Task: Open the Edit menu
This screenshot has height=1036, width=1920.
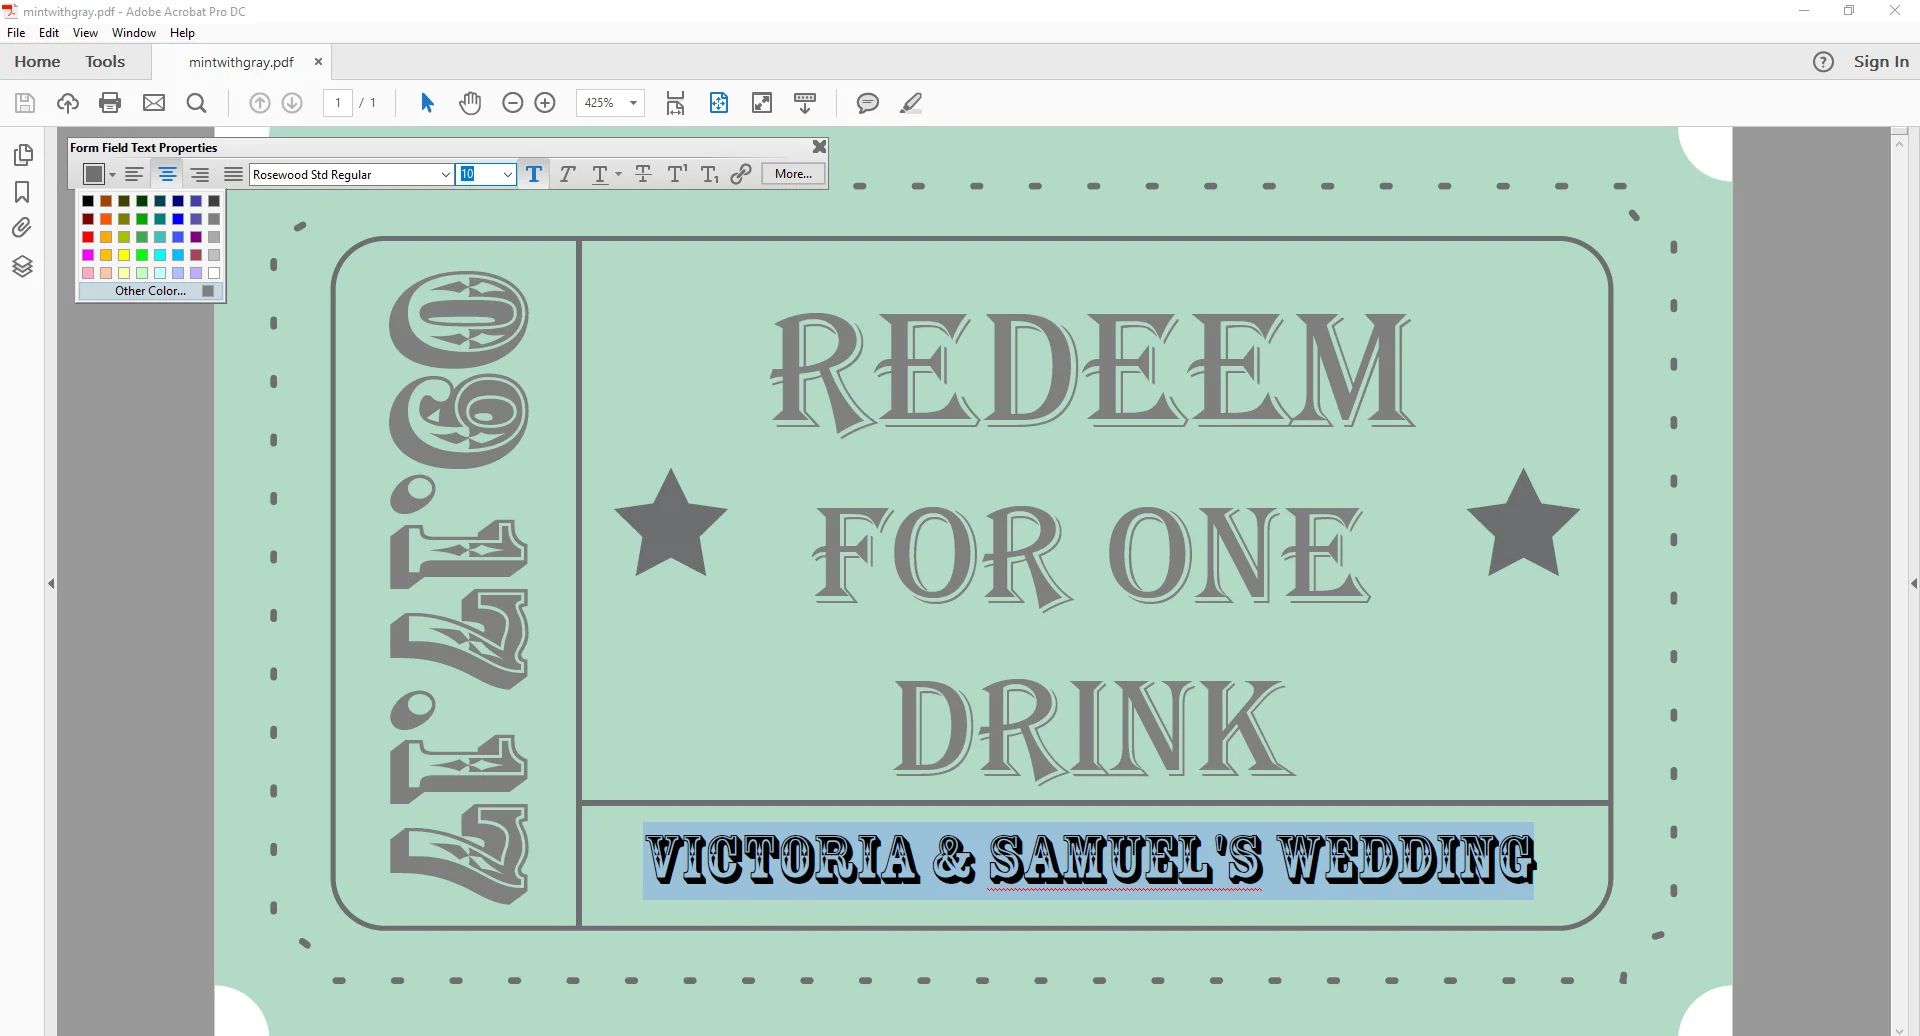Action: tap(49, 33)
